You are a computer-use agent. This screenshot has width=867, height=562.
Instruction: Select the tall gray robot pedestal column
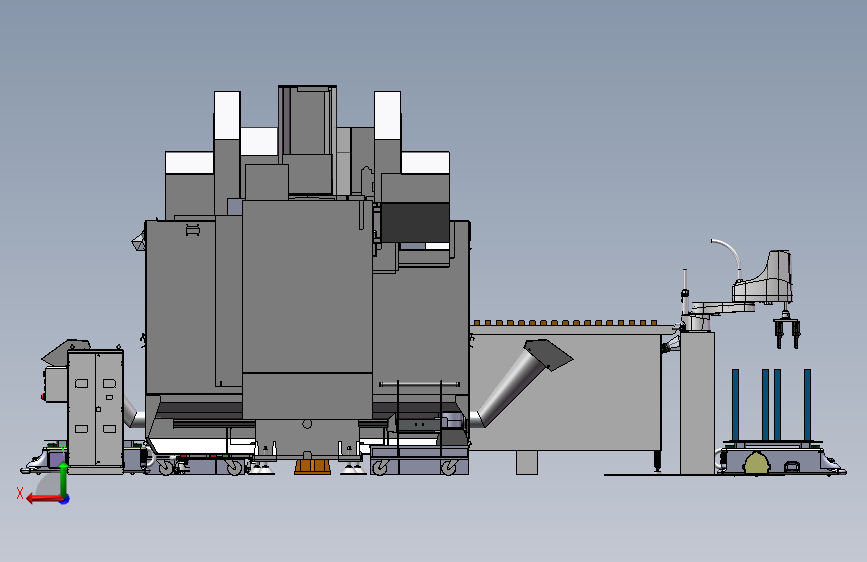[697, 402]
